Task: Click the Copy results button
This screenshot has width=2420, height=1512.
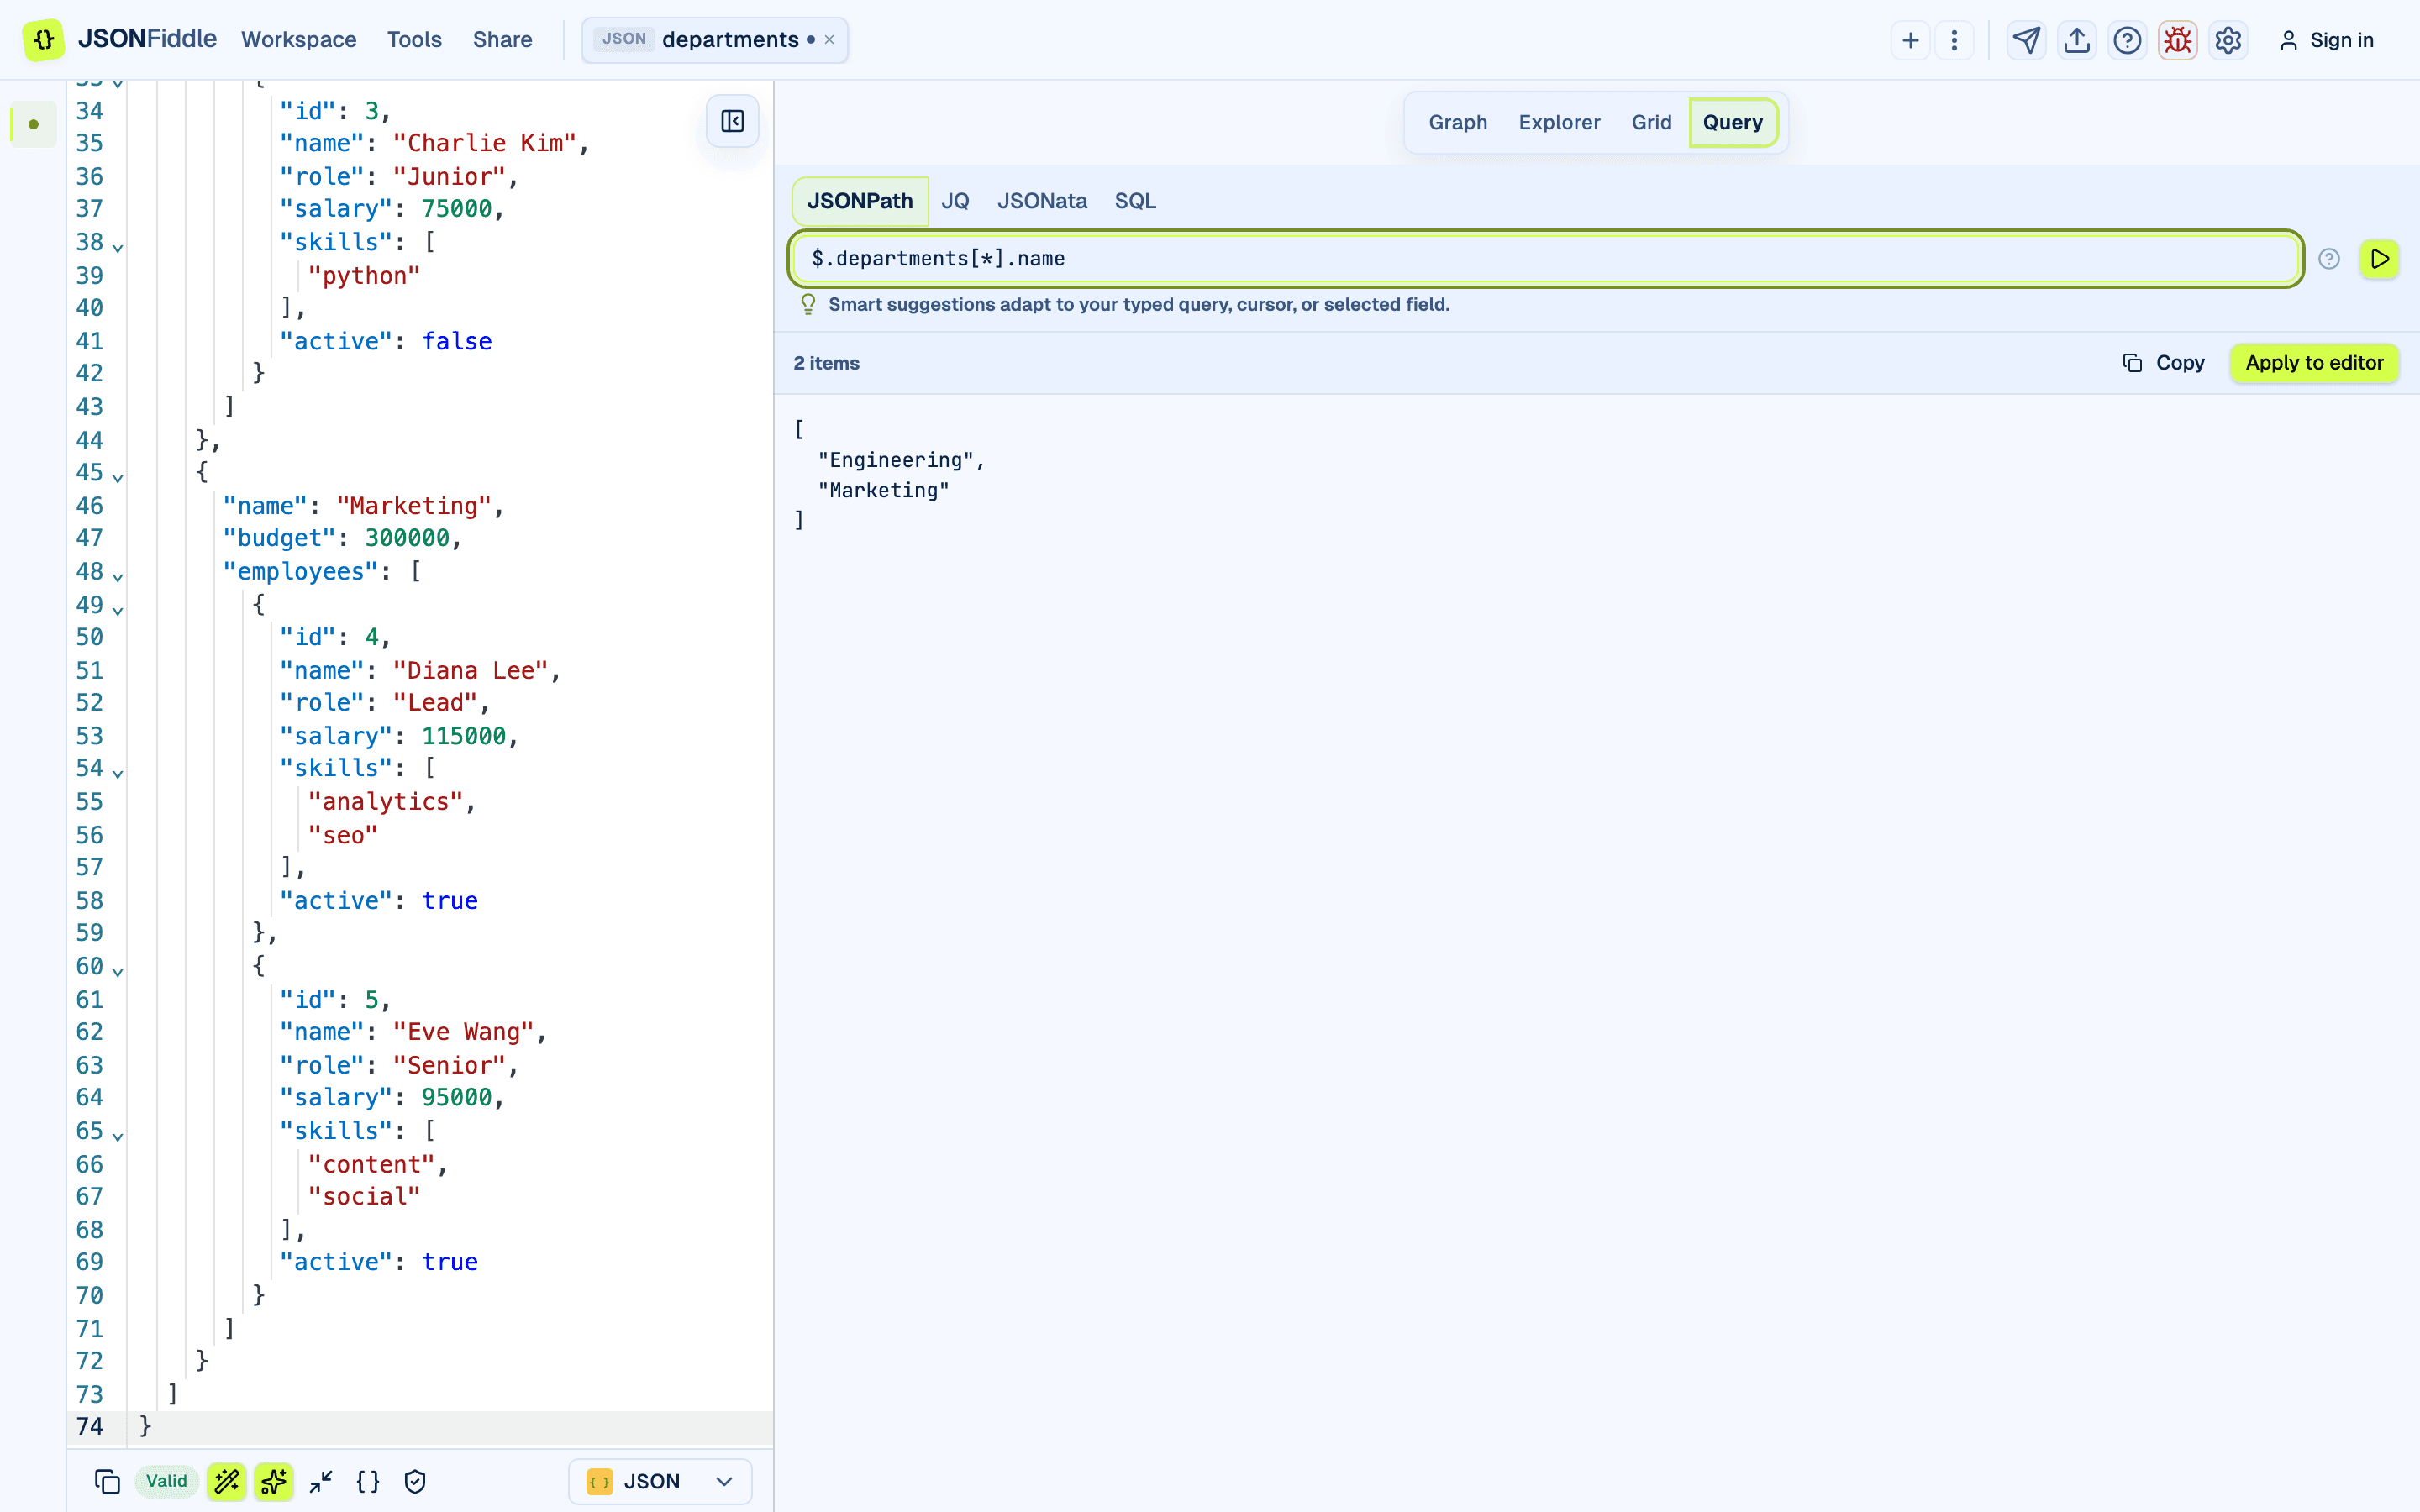Action: (2163, 363)
